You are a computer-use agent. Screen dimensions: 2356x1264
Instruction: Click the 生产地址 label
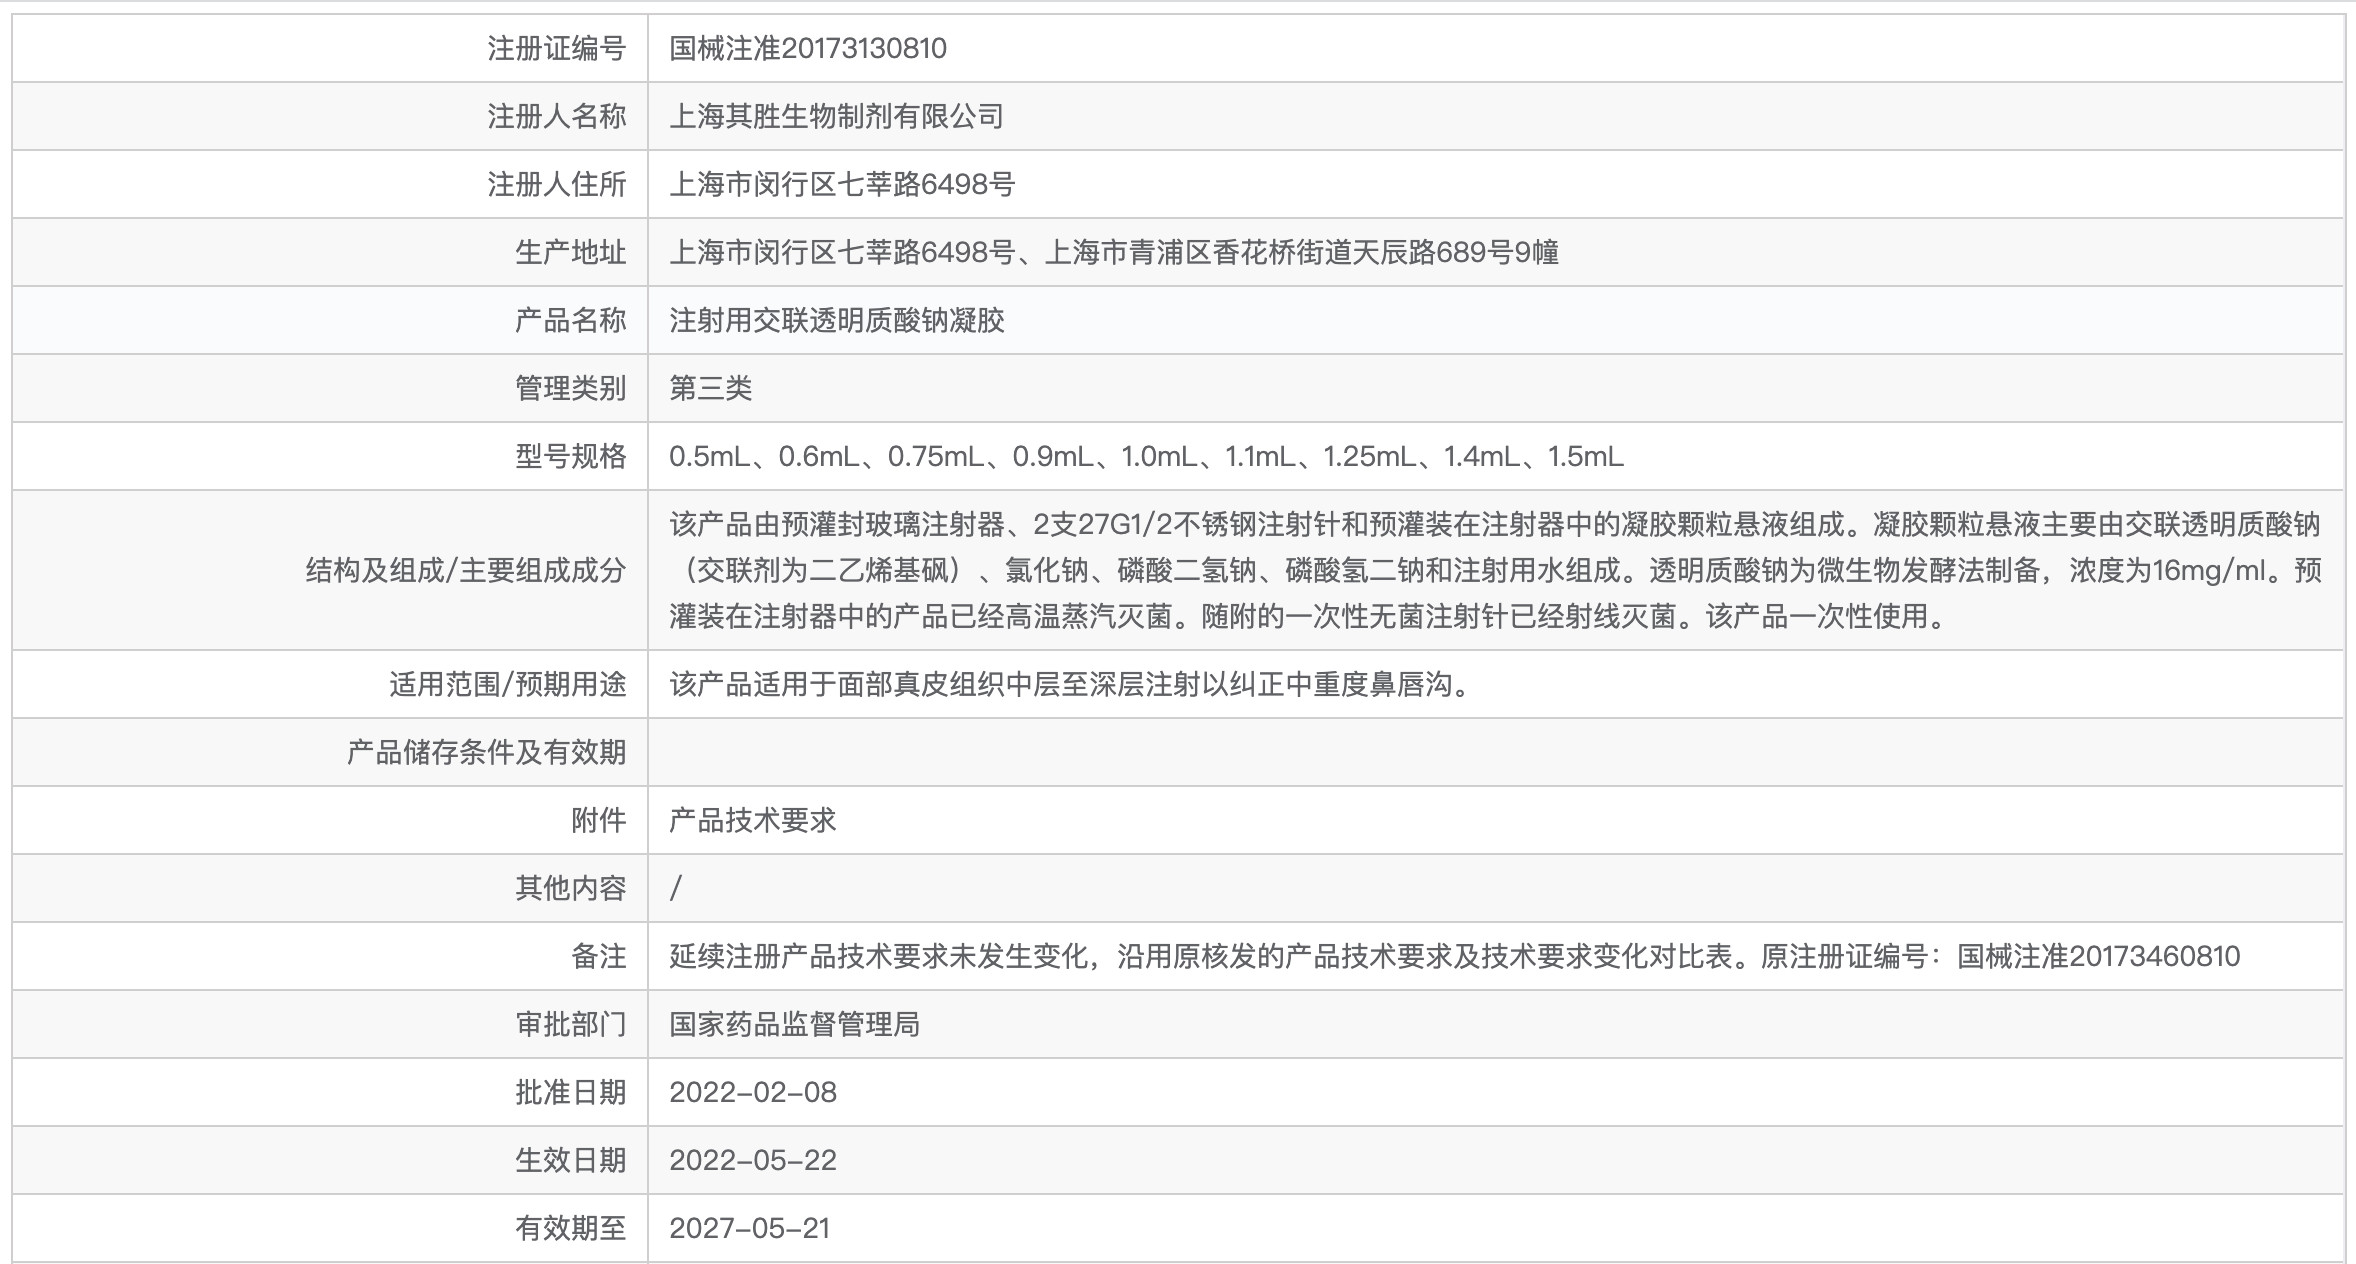point(571,252)
